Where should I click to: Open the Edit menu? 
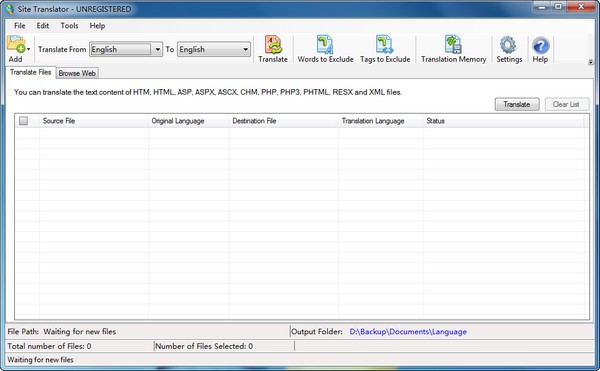pos(42,26)
